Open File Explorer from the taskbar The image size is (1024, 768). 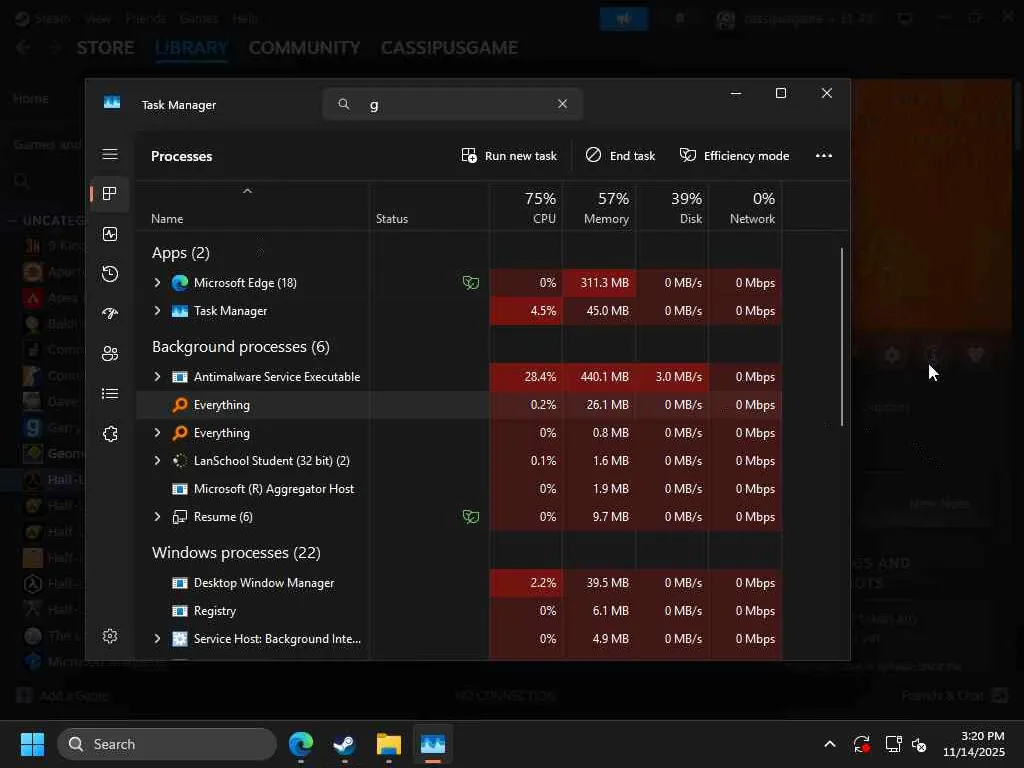[x=389, y=744]
